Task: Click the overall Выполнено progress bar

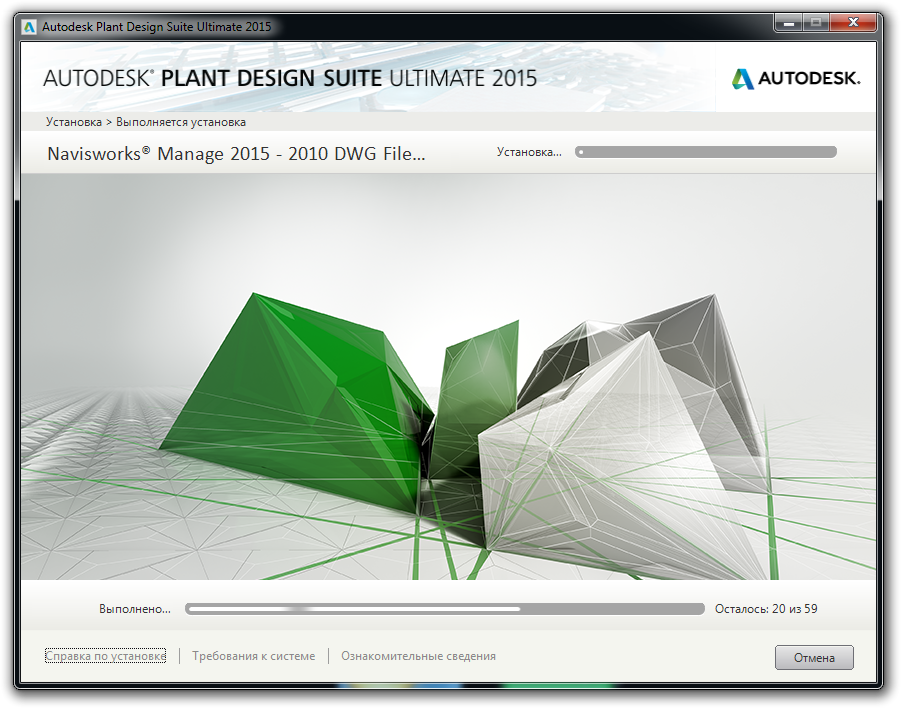Action: [444, 608]
